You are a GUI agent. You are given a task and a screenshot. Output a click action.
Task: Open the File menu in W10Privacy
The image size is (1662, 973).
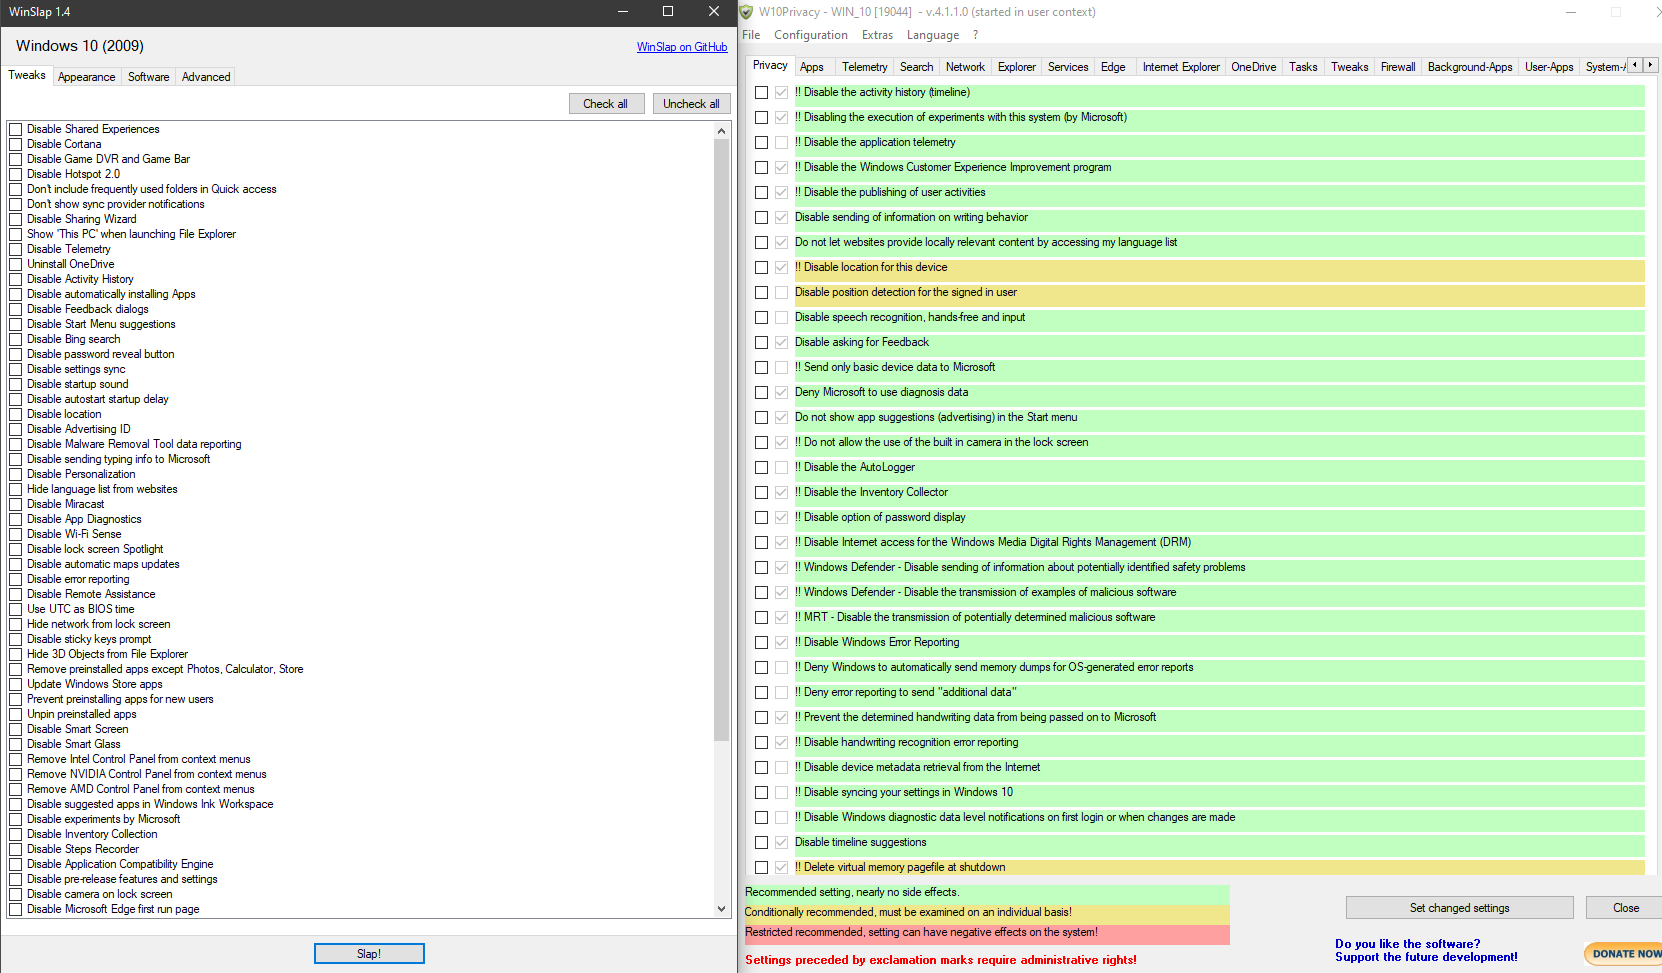[751, 35]
